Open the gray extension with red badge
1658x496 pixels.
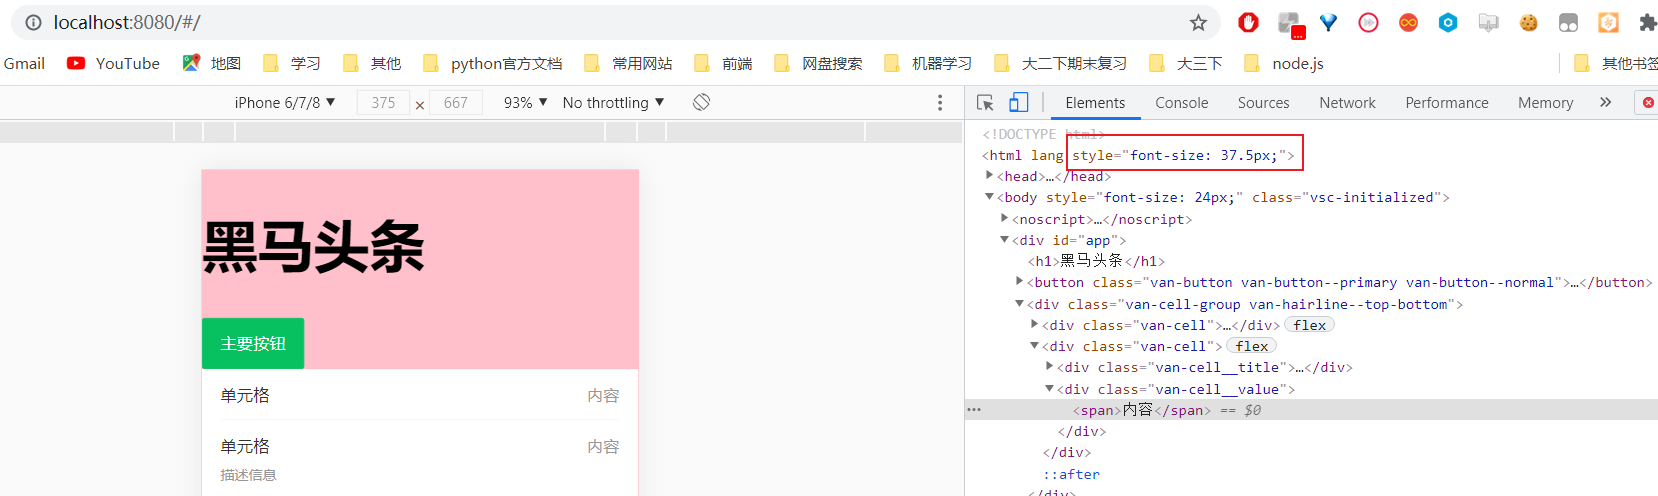coord(1290,24)
